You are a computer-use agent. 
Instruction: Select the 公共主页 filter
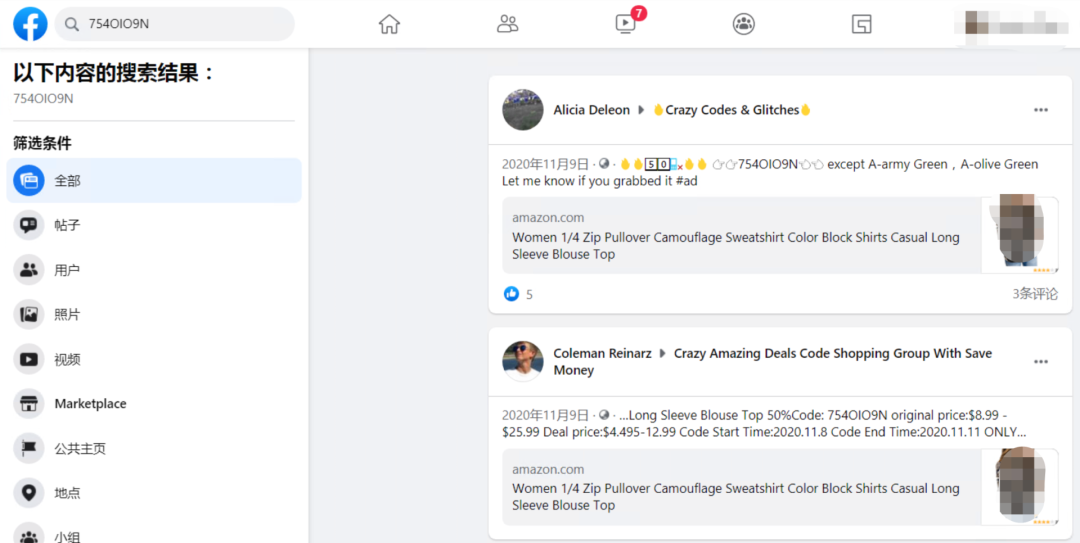pyautogui.click(x=154, y=449)
